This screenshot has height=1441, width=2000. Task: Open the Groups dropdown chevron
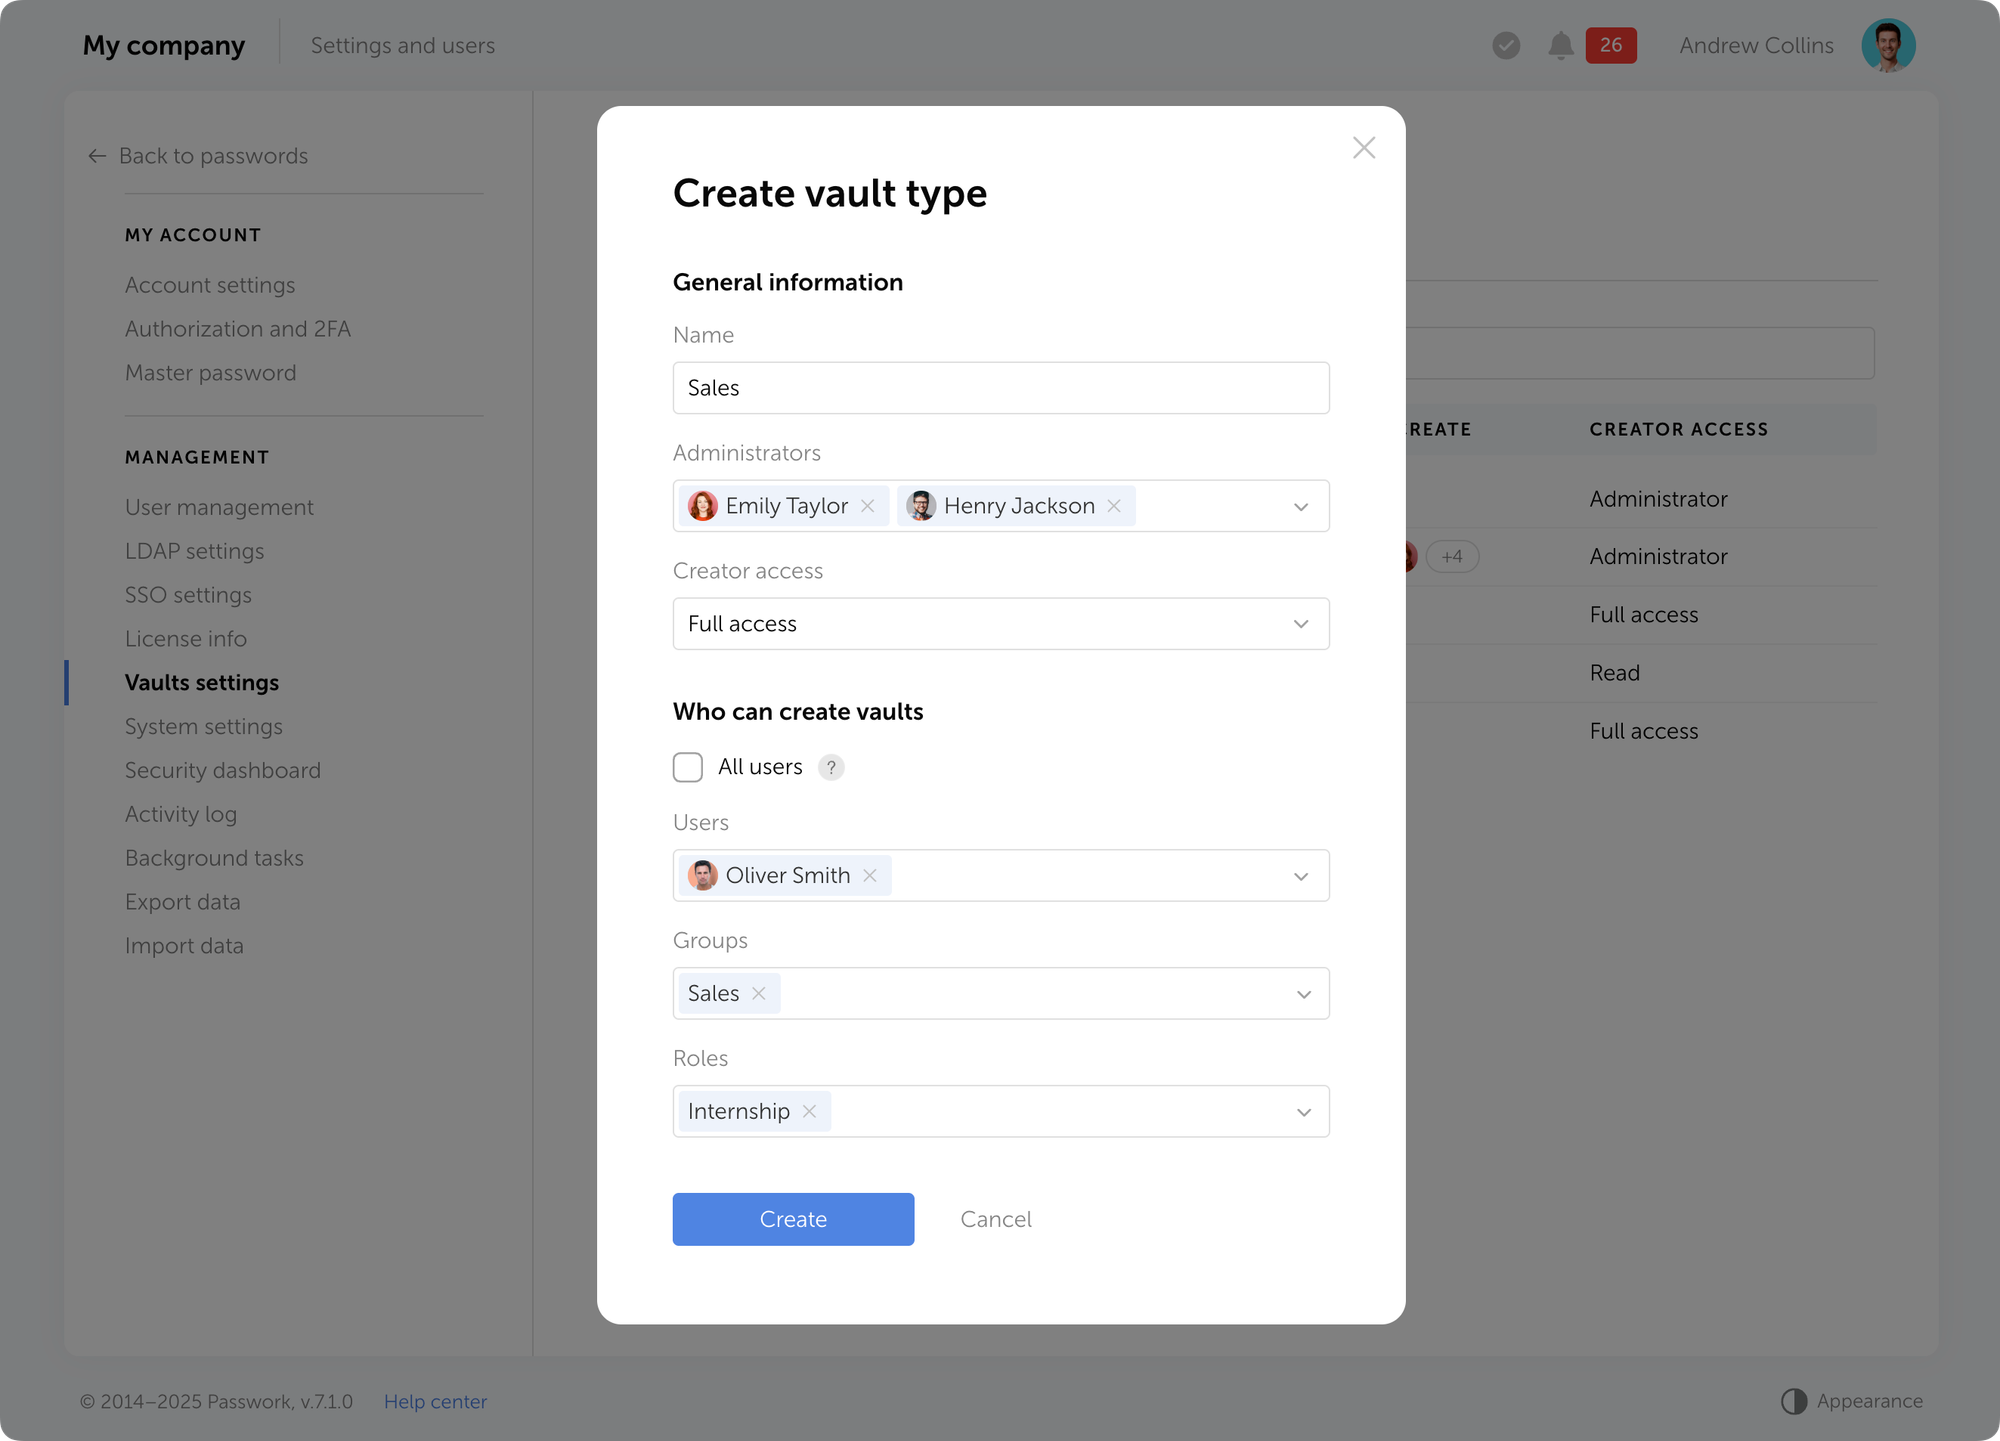tap(1303, 994)
